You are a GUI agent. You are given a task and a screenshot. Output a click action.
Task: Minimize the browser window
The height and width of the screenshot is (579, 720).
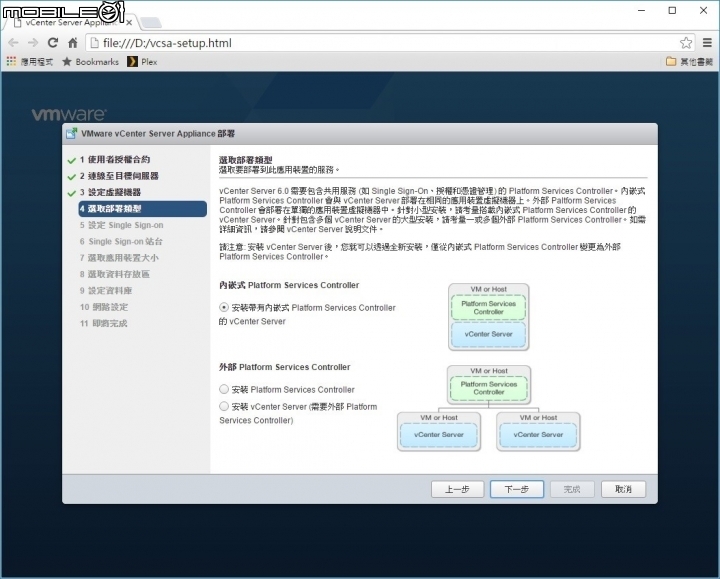[641, 10]
